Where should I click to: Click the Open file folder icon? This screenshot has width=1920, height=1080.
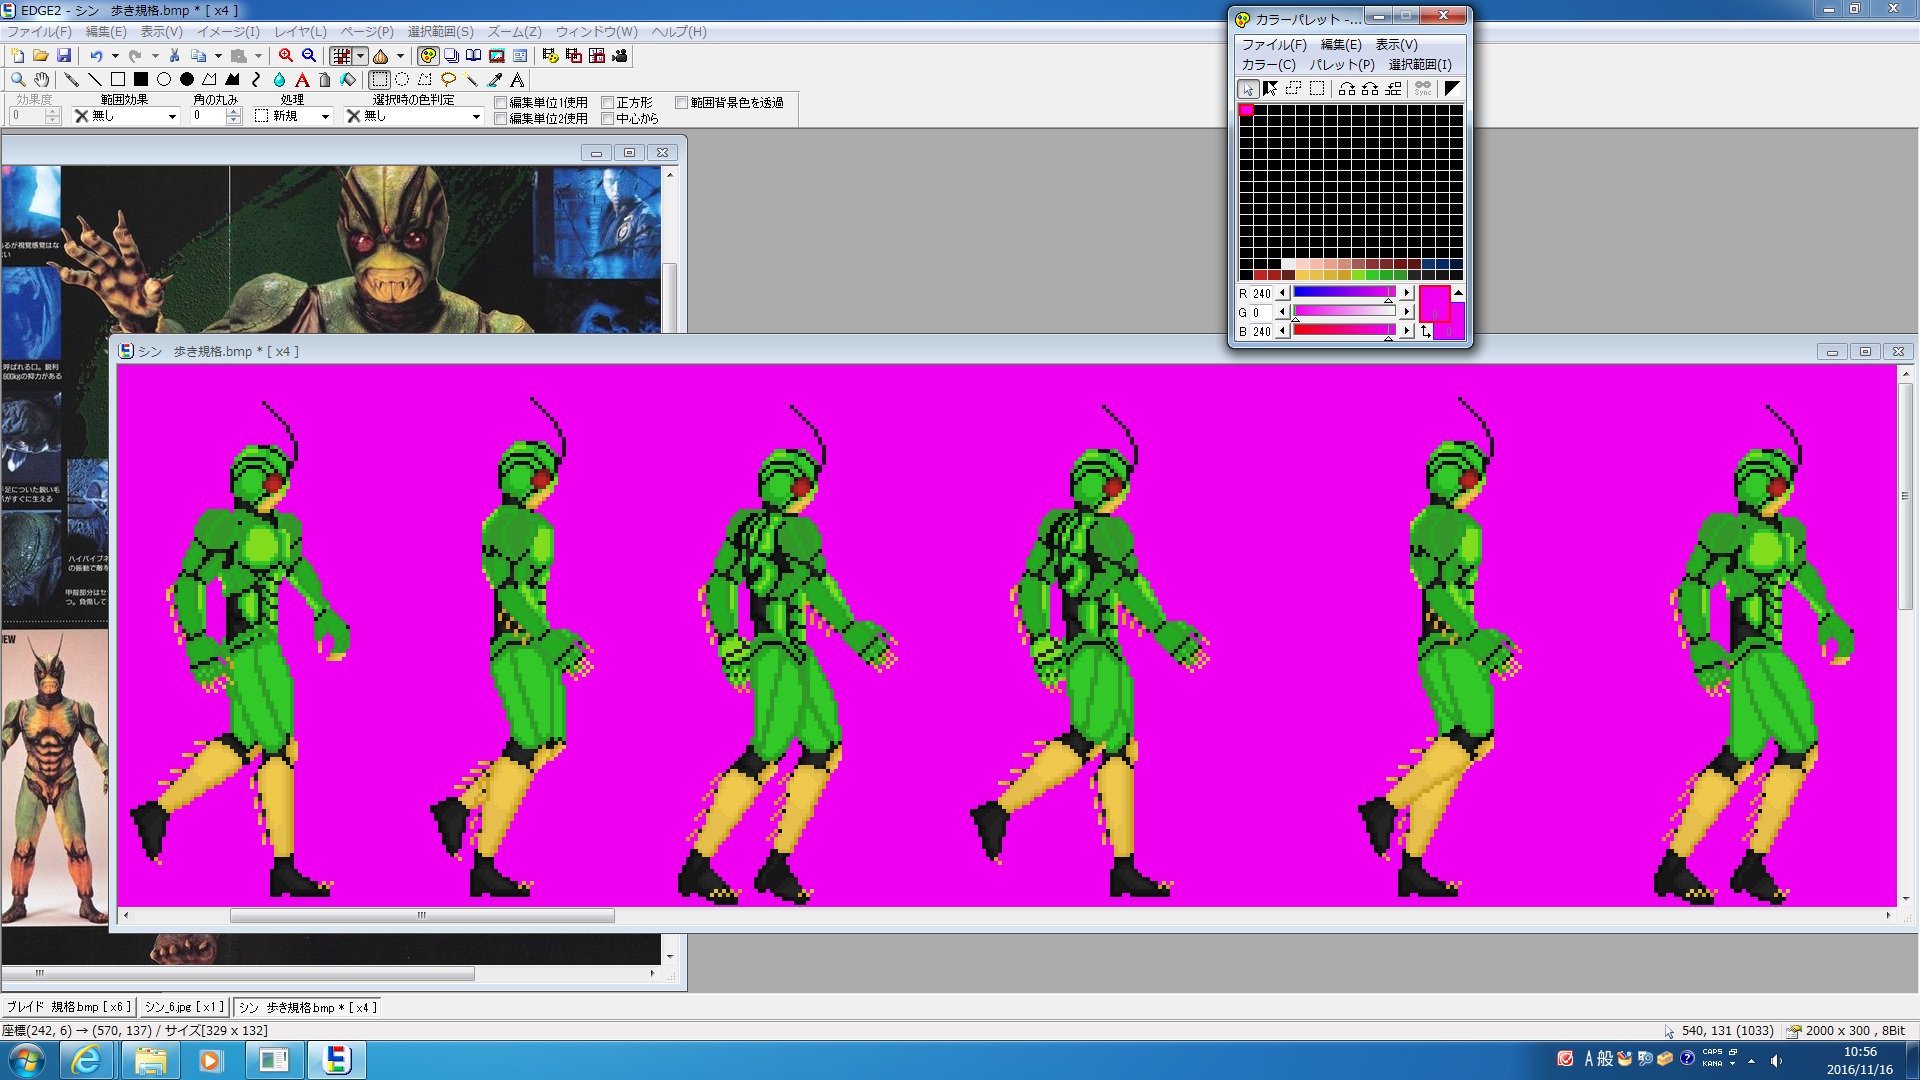41,56
